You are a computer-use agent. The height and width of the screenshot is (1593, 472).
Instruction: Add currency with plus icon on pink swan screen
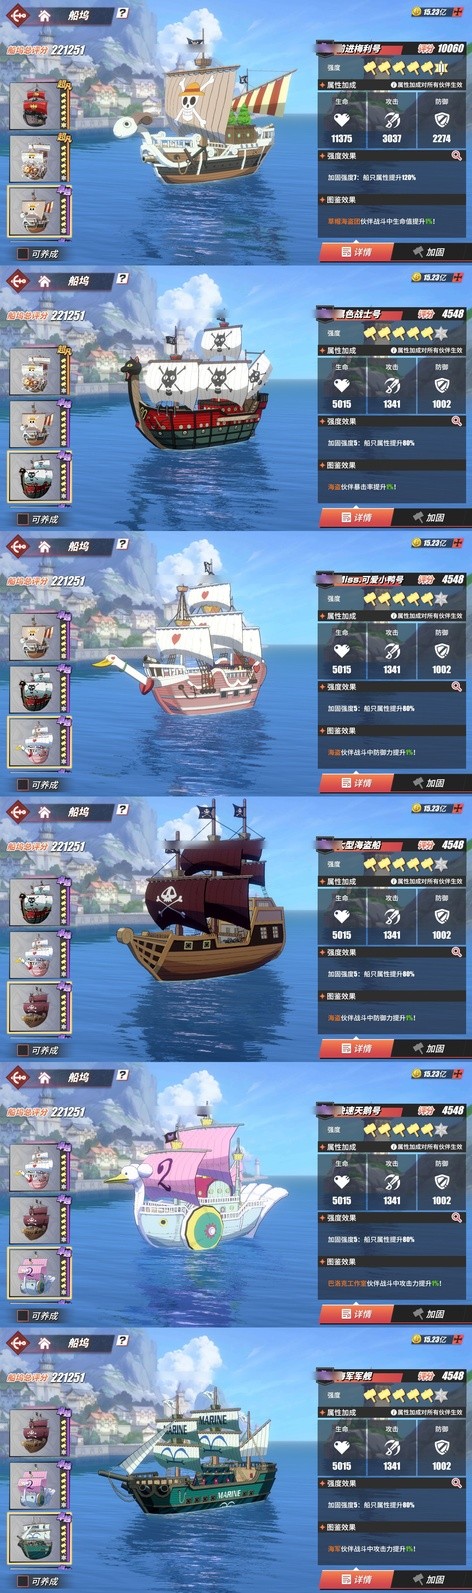458,1074
